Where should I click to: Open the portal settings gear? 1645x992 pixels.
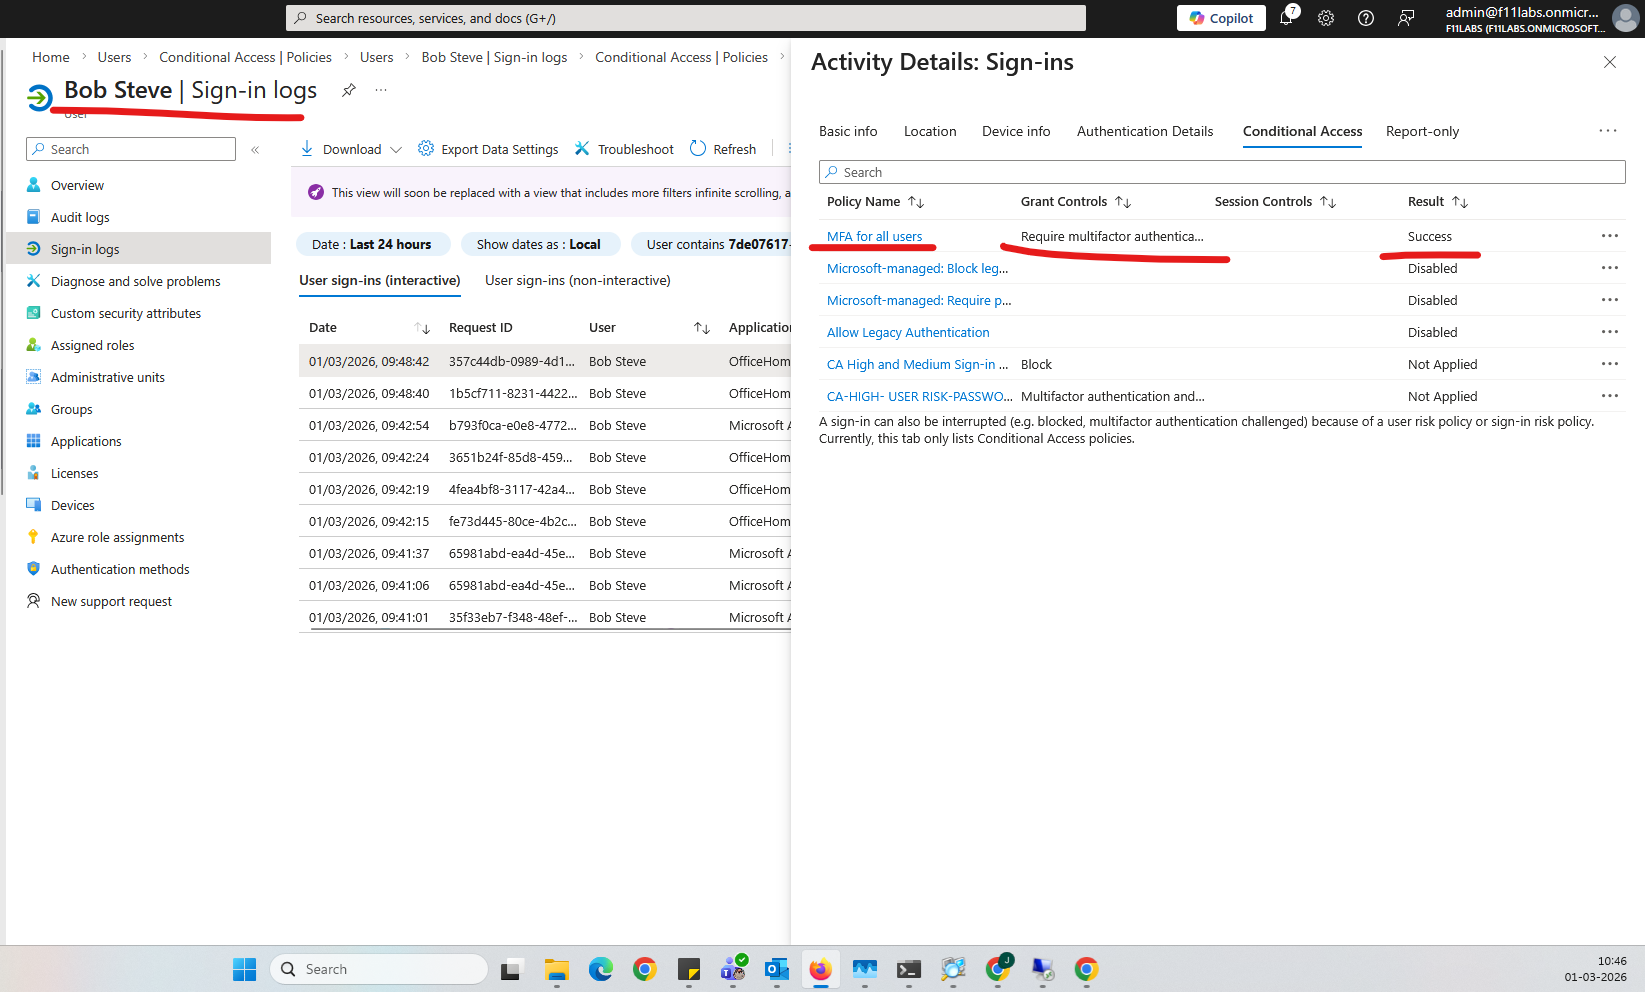(x=1326, y=18)
